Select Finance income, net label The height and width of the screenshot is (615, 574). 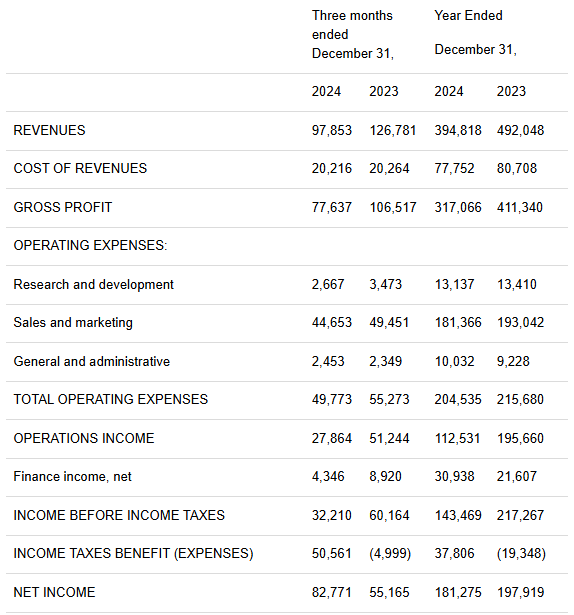[73, 476]
